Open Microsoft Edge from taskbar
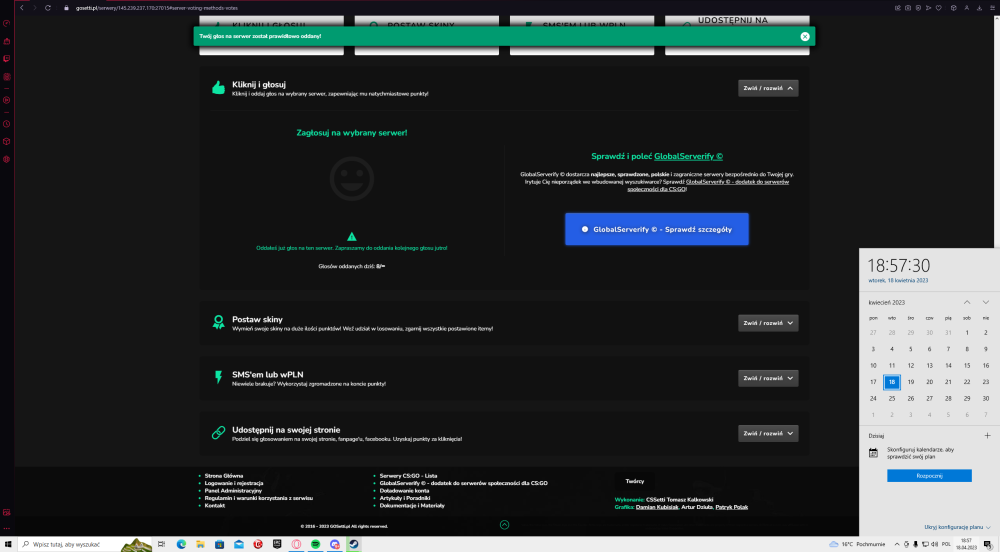The height and width of the screenshot is (552, 1000). click(181, 544)
